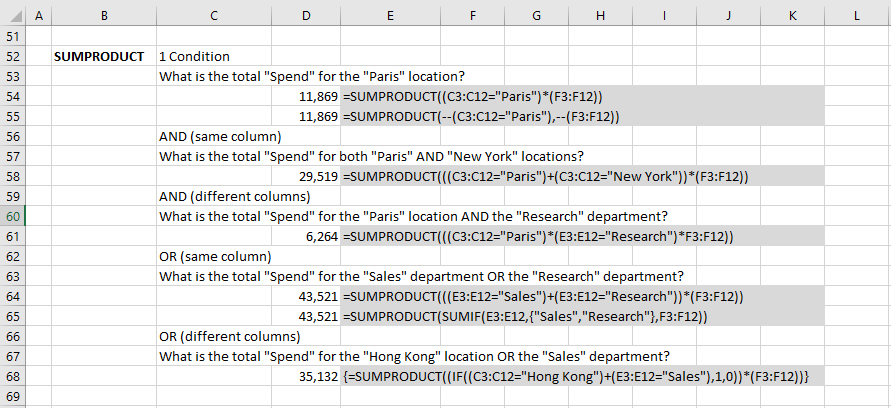
Task: Click the Select All corner button
Action: (x=13, y=16)
